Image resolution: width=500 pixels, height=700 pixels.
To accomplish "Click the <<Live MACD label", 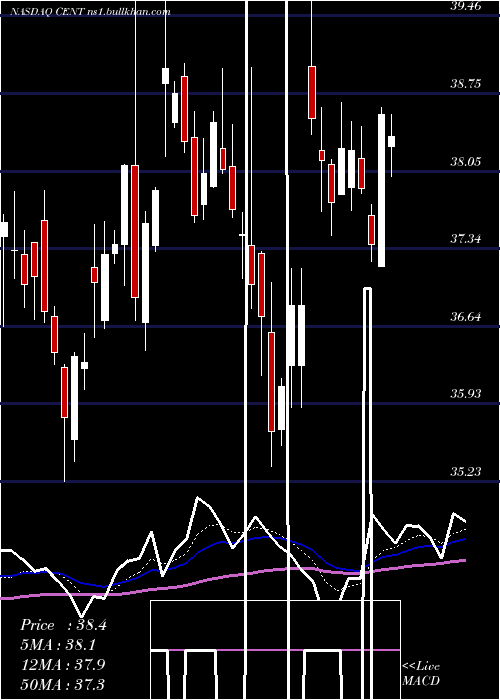I will [x=421, y=673].
